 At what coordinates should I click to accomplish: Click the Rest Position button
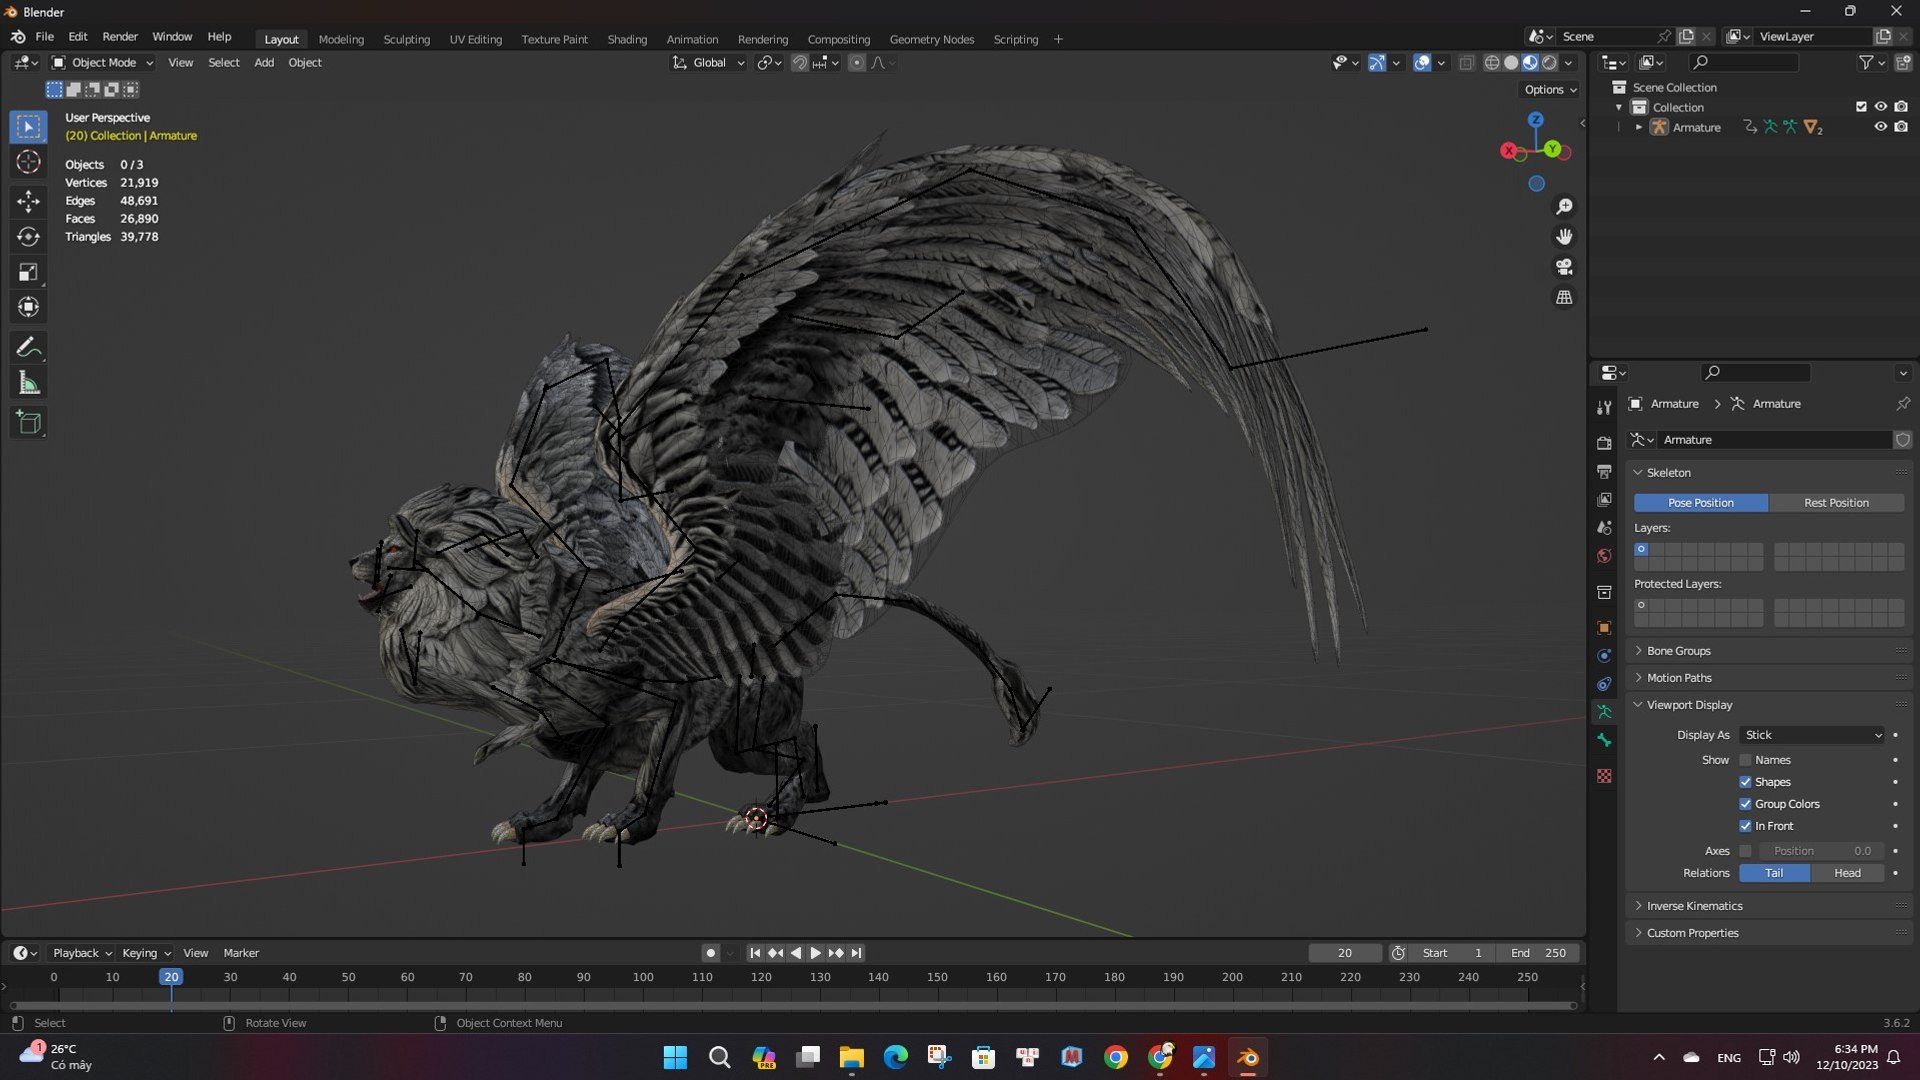click(1836, 503)
